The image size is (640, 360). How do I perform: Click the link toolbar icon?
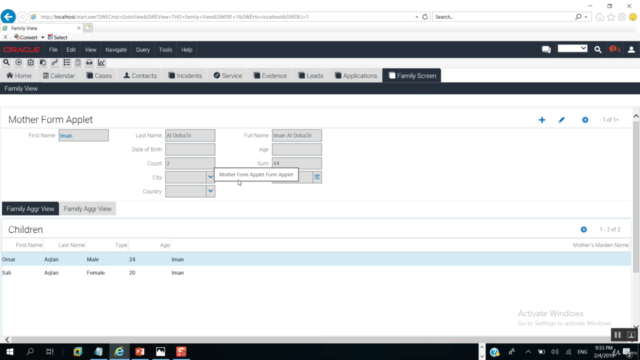tap(55, 62)
